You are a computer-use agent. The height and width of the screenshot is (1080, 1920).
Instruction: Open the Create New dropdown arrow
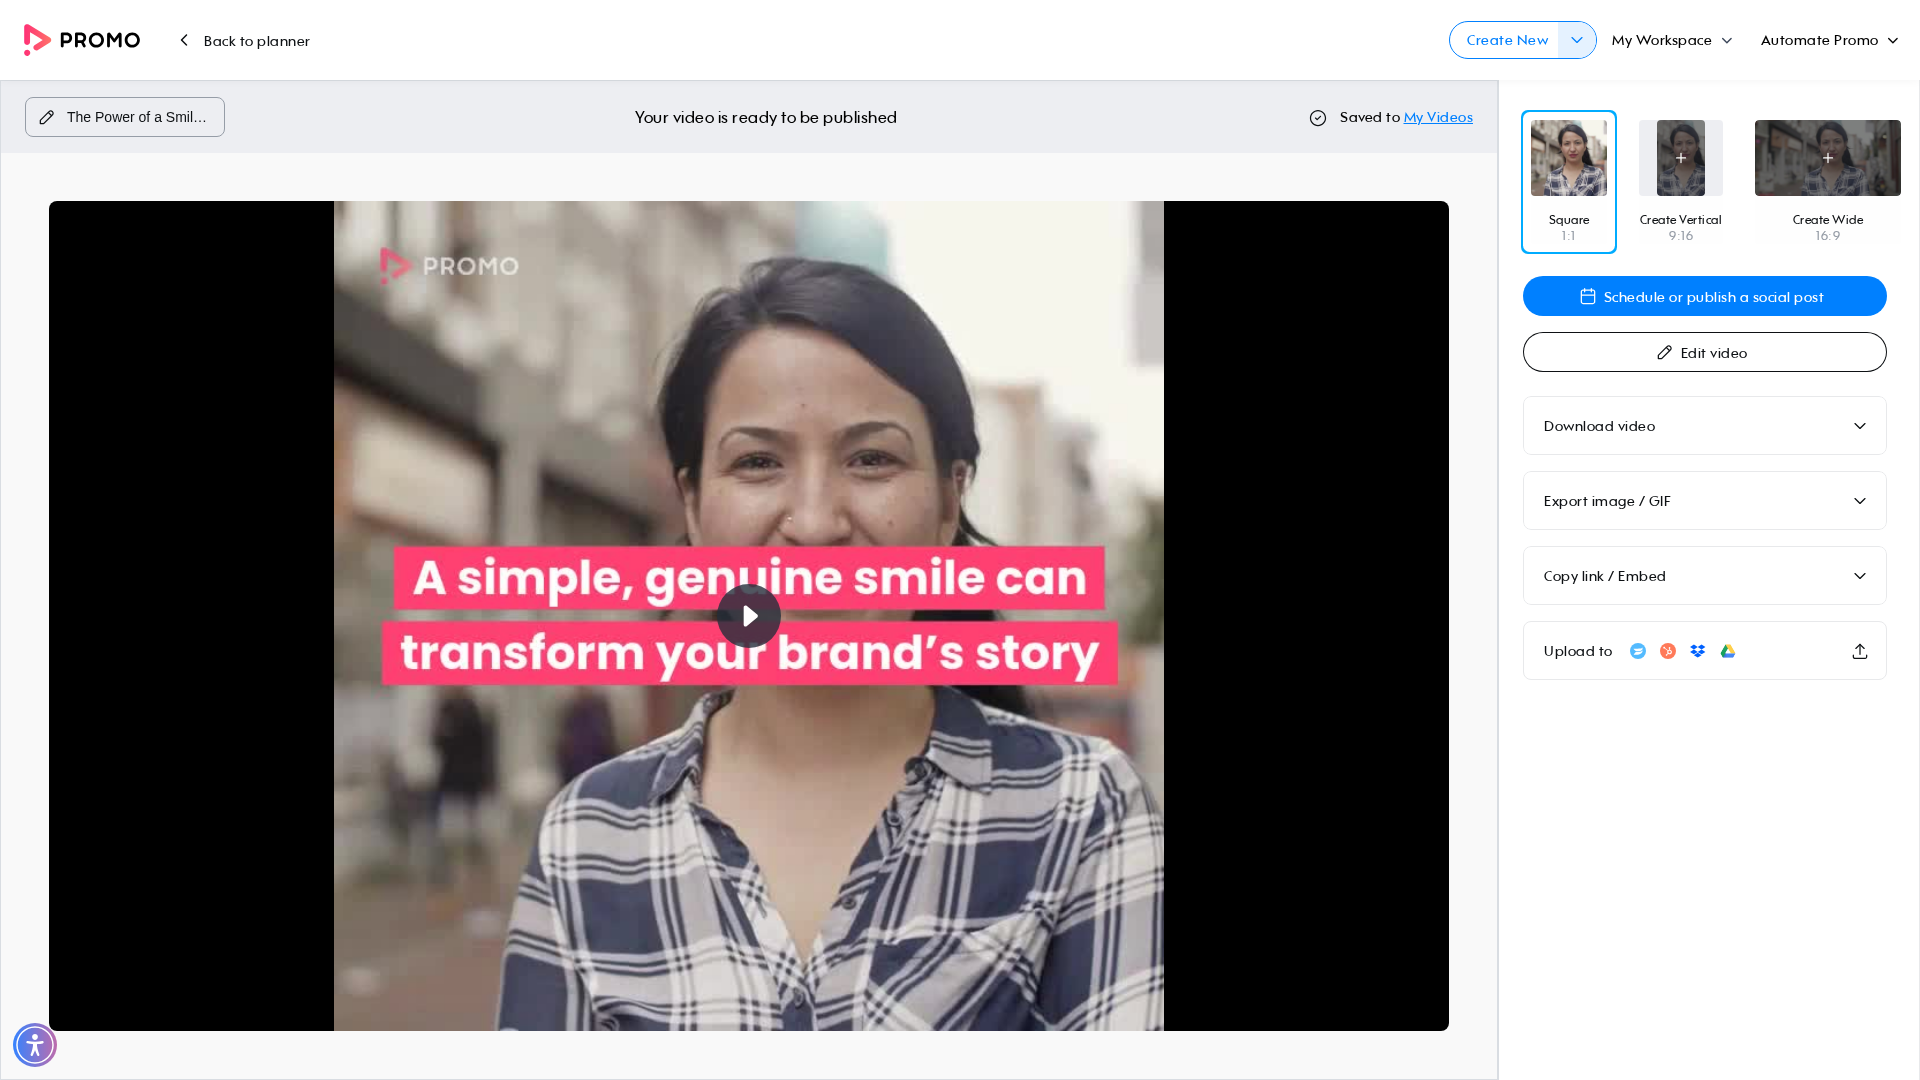coord(1577,40)
